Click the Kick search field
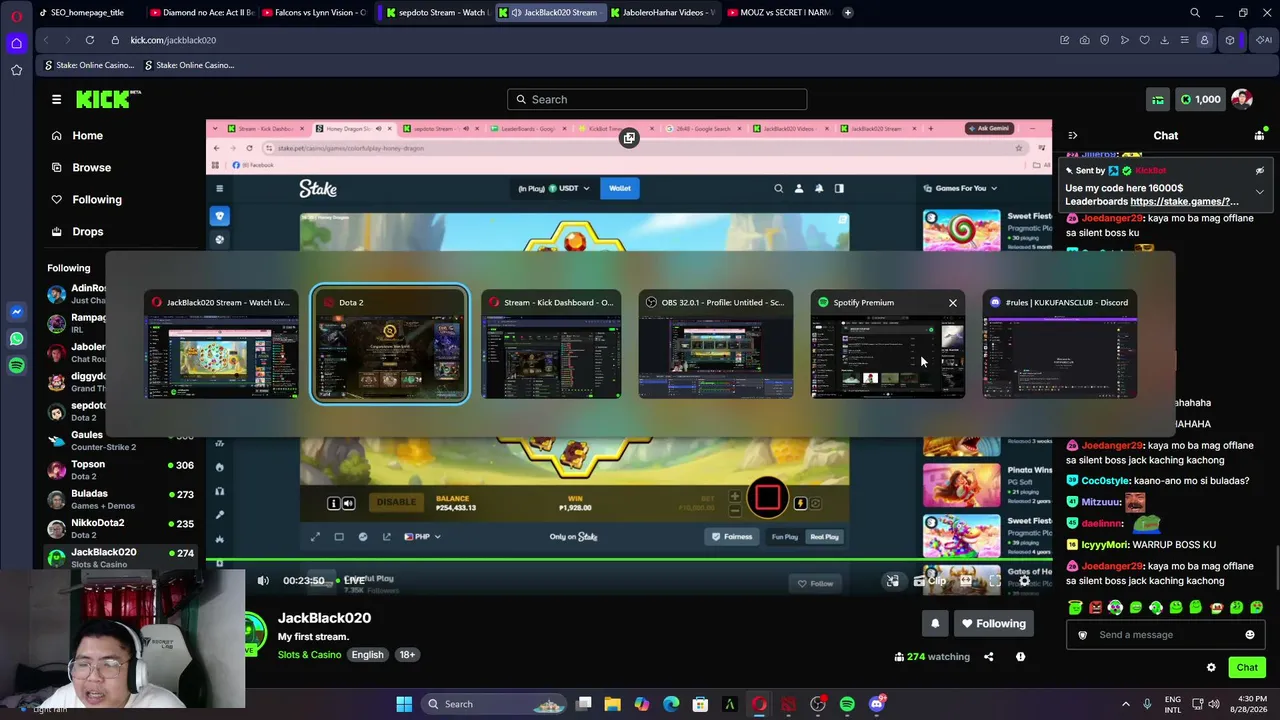 point(657,99)
